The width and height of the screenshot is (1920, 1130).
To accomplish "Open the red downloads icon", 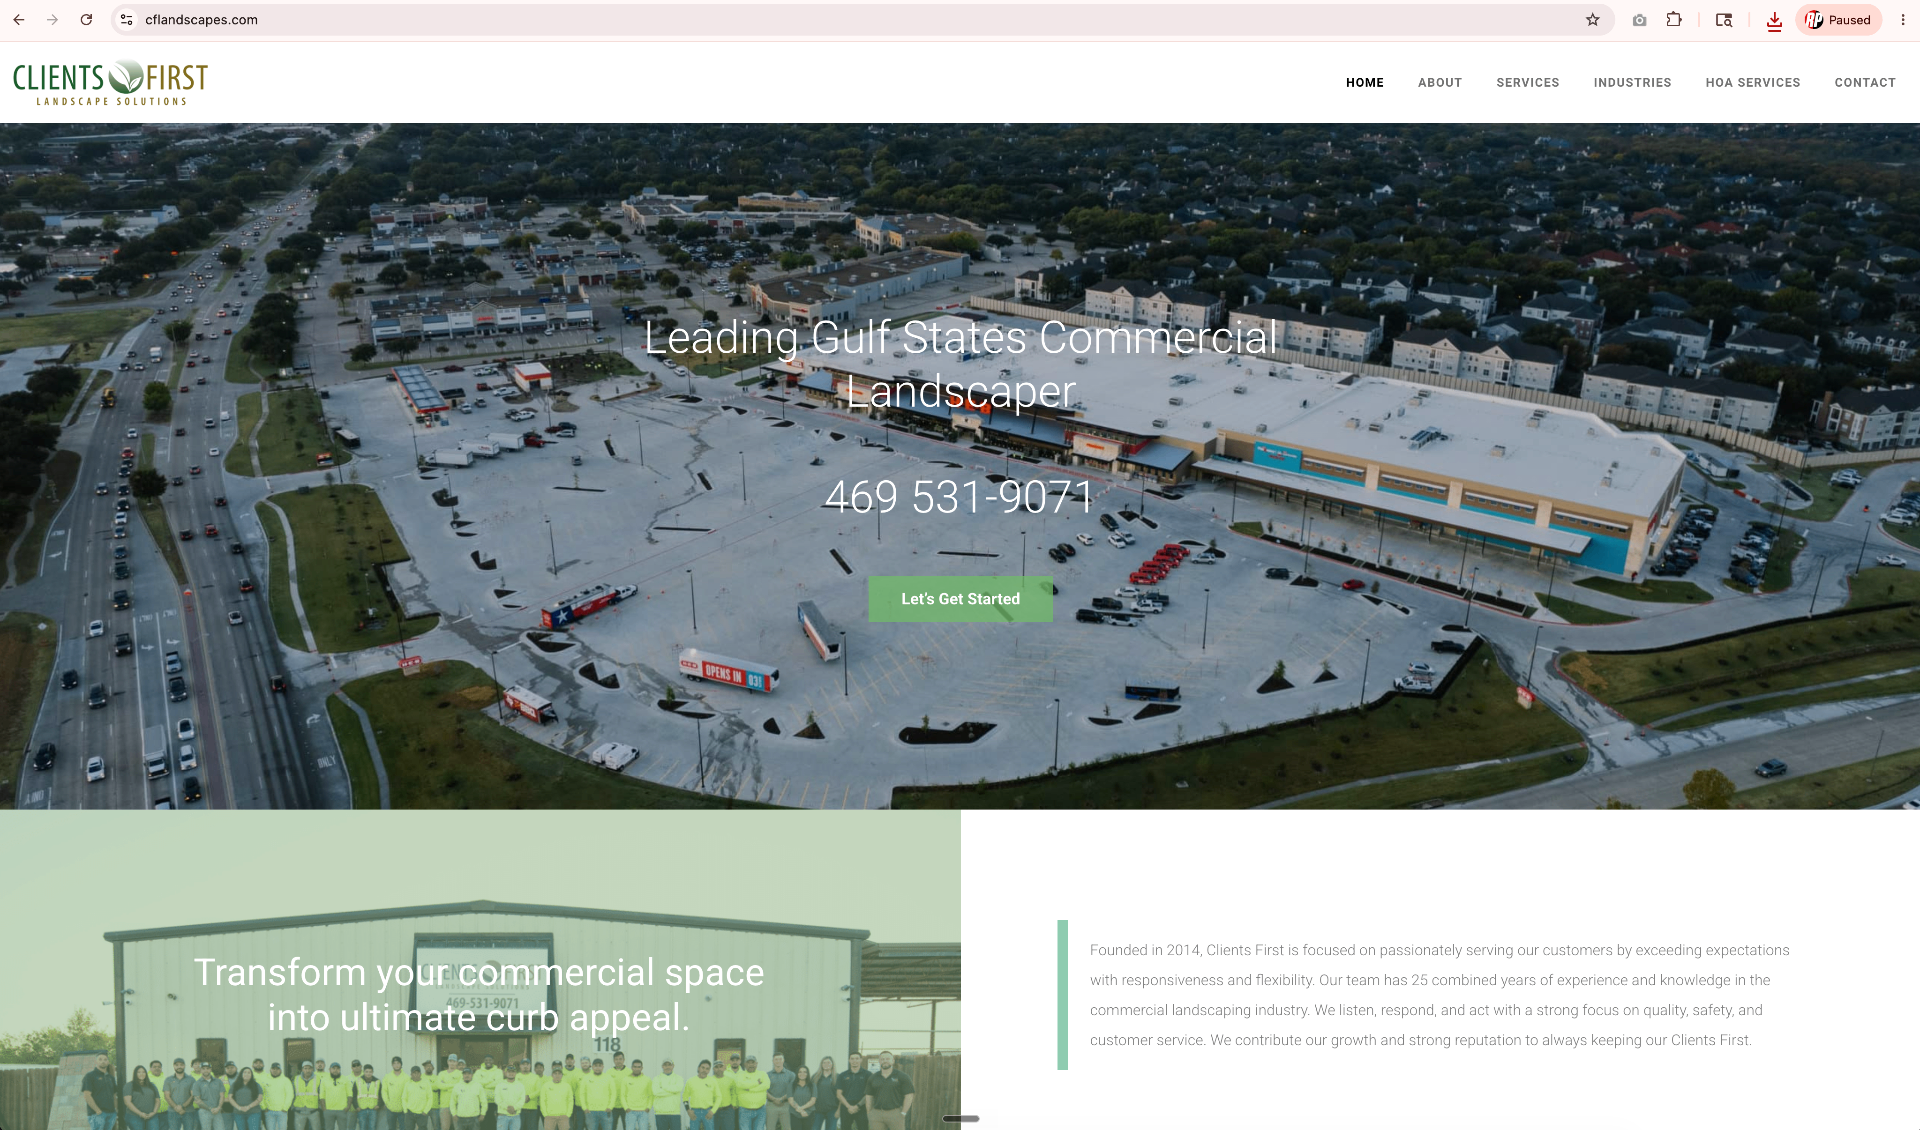I will [x=1774, y=21].
